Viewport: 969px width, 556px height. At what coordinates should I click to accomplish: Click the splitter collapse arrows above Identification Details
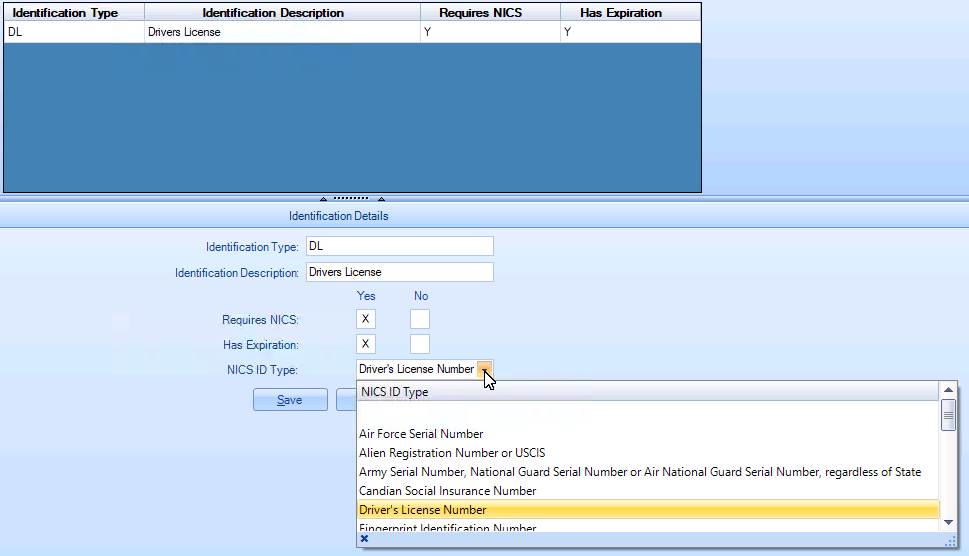tap(351, 198)
